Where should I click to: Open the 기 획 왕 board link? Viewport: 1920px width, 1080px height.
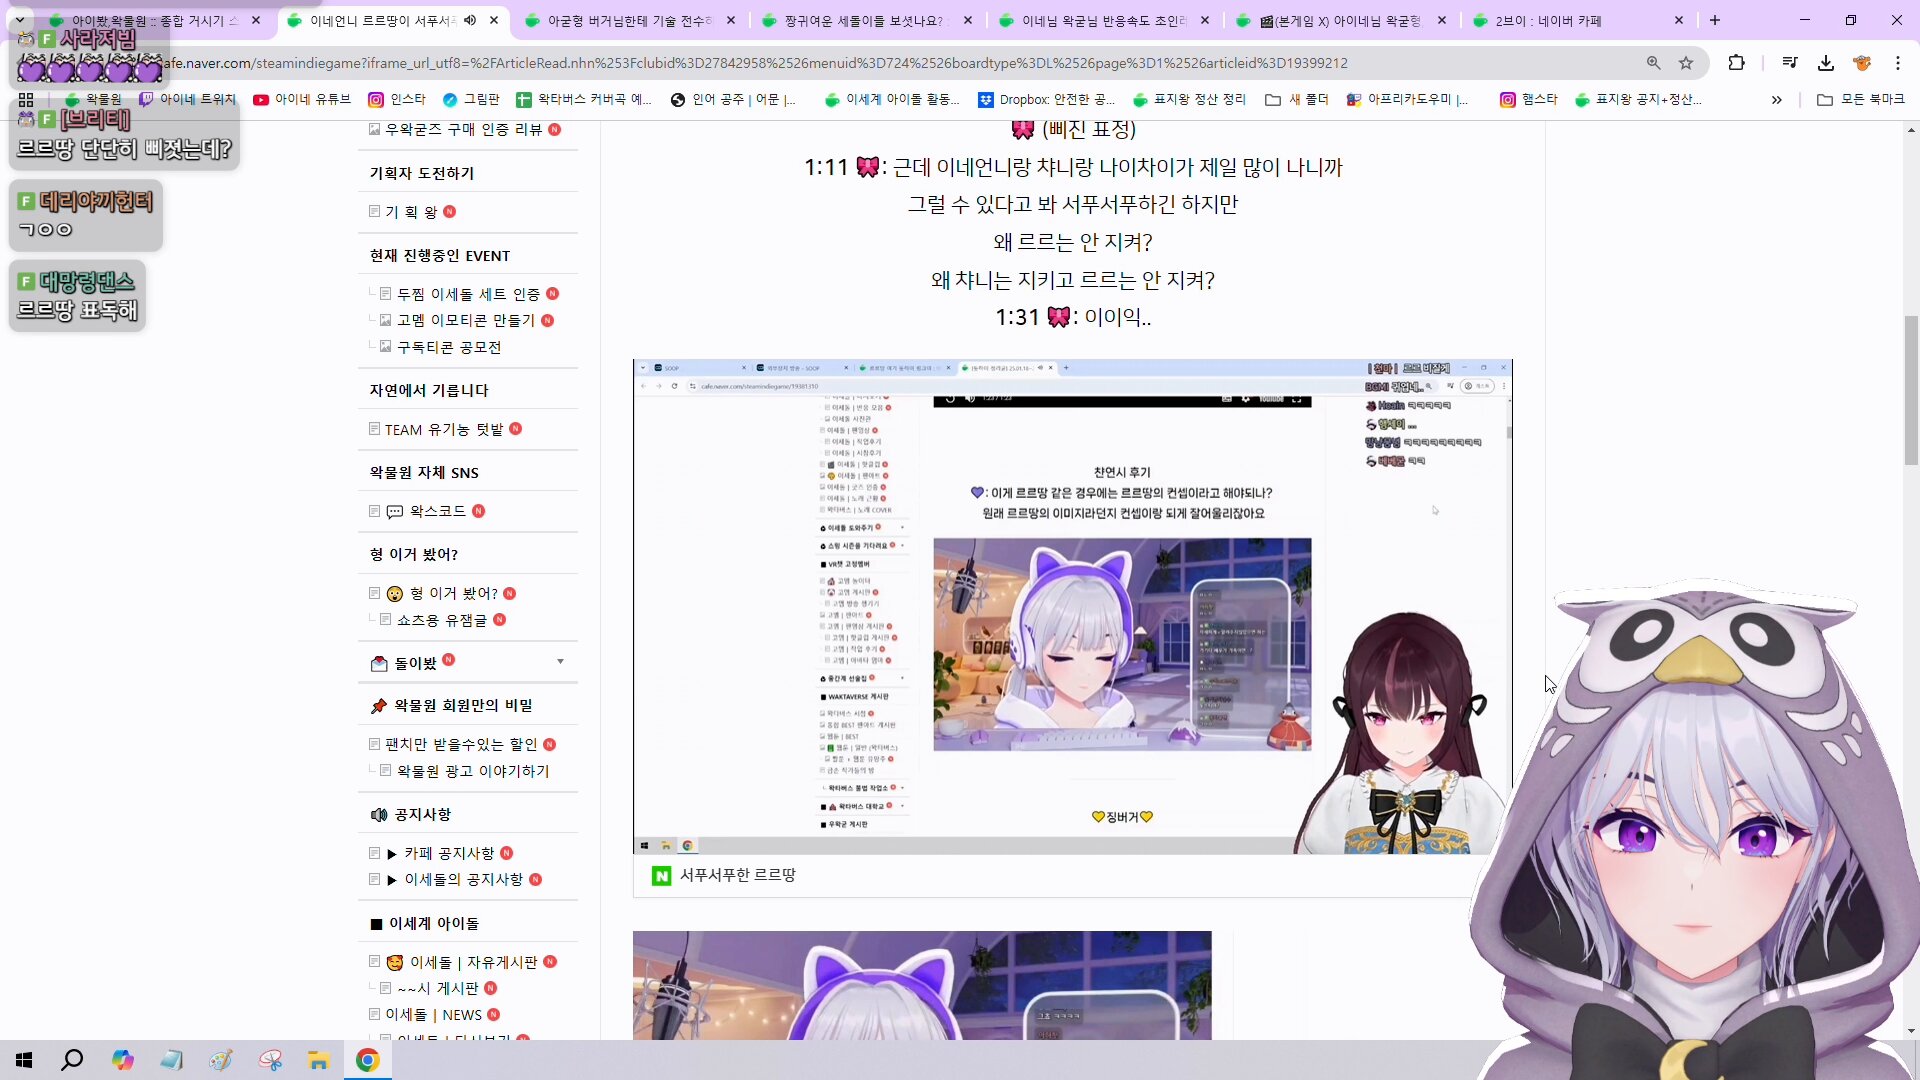click(411, 212)
